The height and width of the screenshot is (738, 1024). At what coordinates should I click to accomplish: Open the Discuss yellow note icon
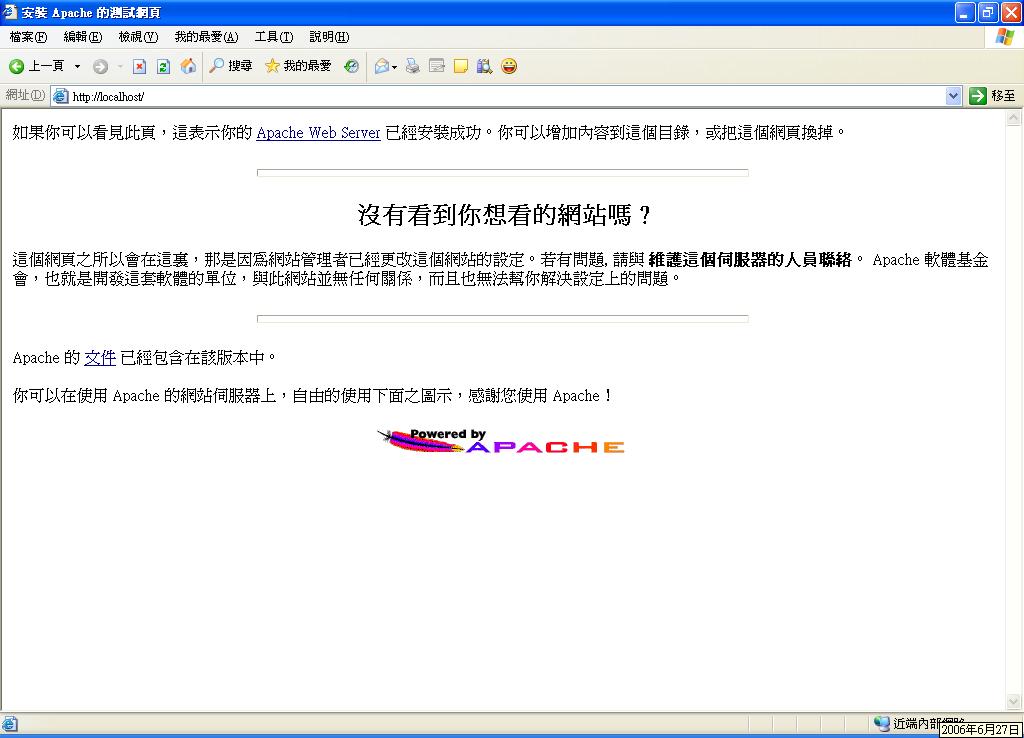click(460, 66)
